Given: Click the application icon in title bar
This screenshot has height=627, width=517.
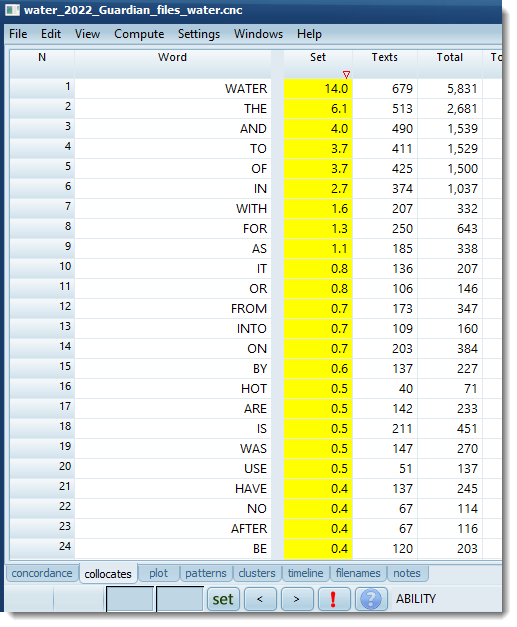Looking at the screenshot, I should [12, 10].
